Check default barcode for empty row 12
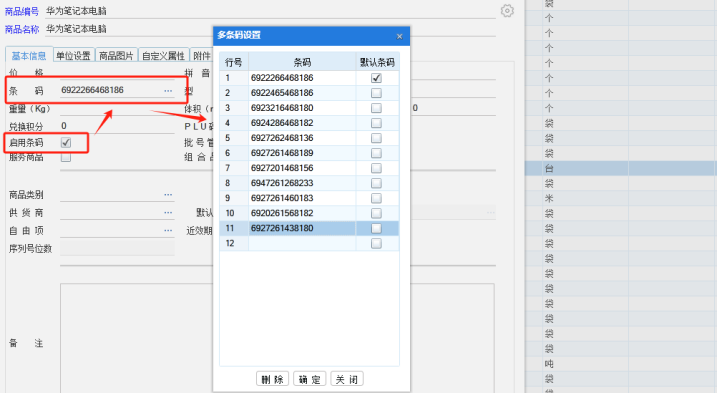Image resolution: width=718 pixels, height=394 pixels. pos(376,243)
